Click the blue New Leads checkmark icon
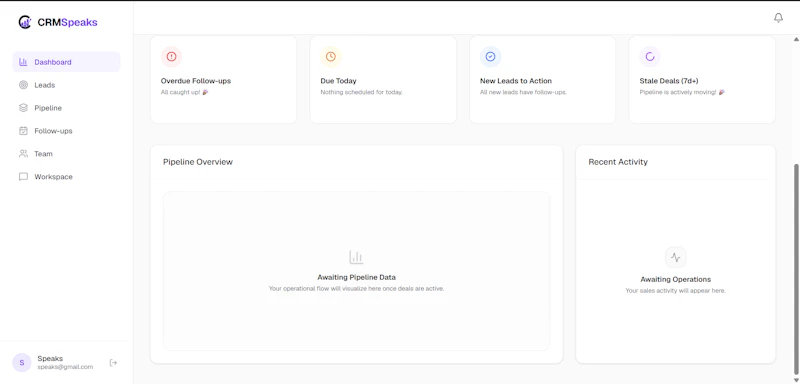The width and height of the screenshot is (800, 384). [x=490, y=57]
